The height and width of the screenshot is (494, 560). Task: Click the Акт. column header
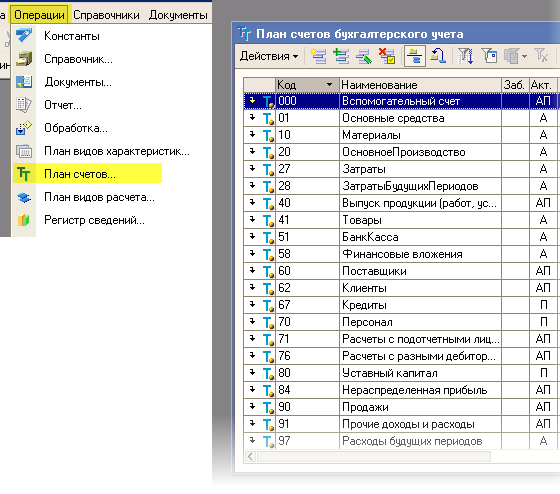tap(542, 85)
